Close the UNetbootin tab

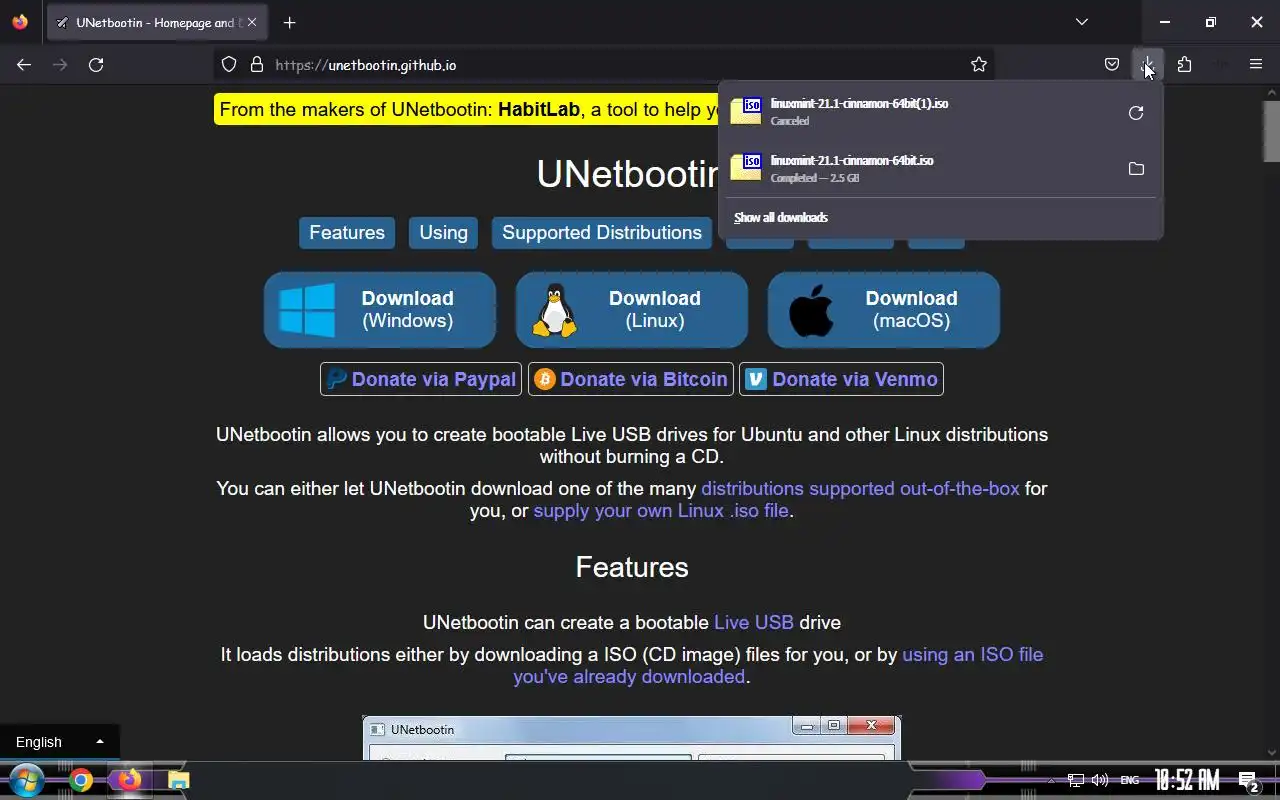point(251,22)
